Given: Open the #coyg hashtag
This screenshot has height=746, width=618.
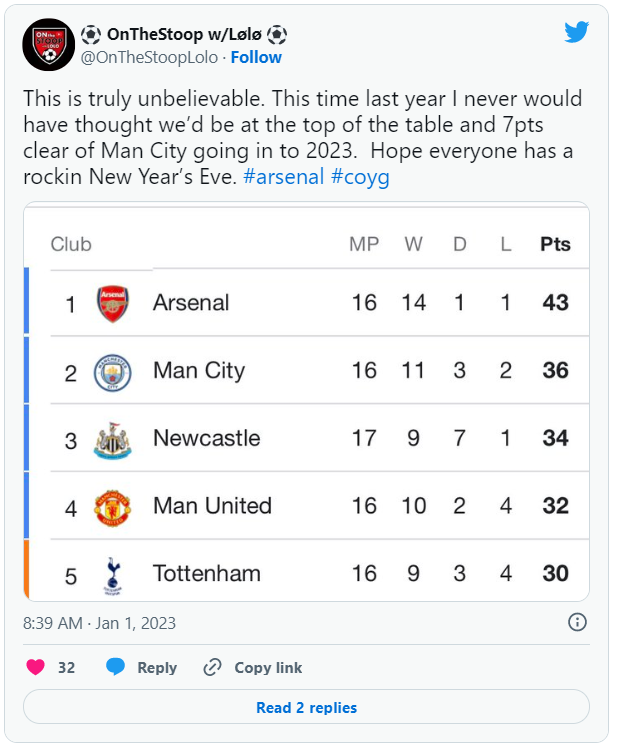Looking at the screenshot, I should tap(360, 177).
